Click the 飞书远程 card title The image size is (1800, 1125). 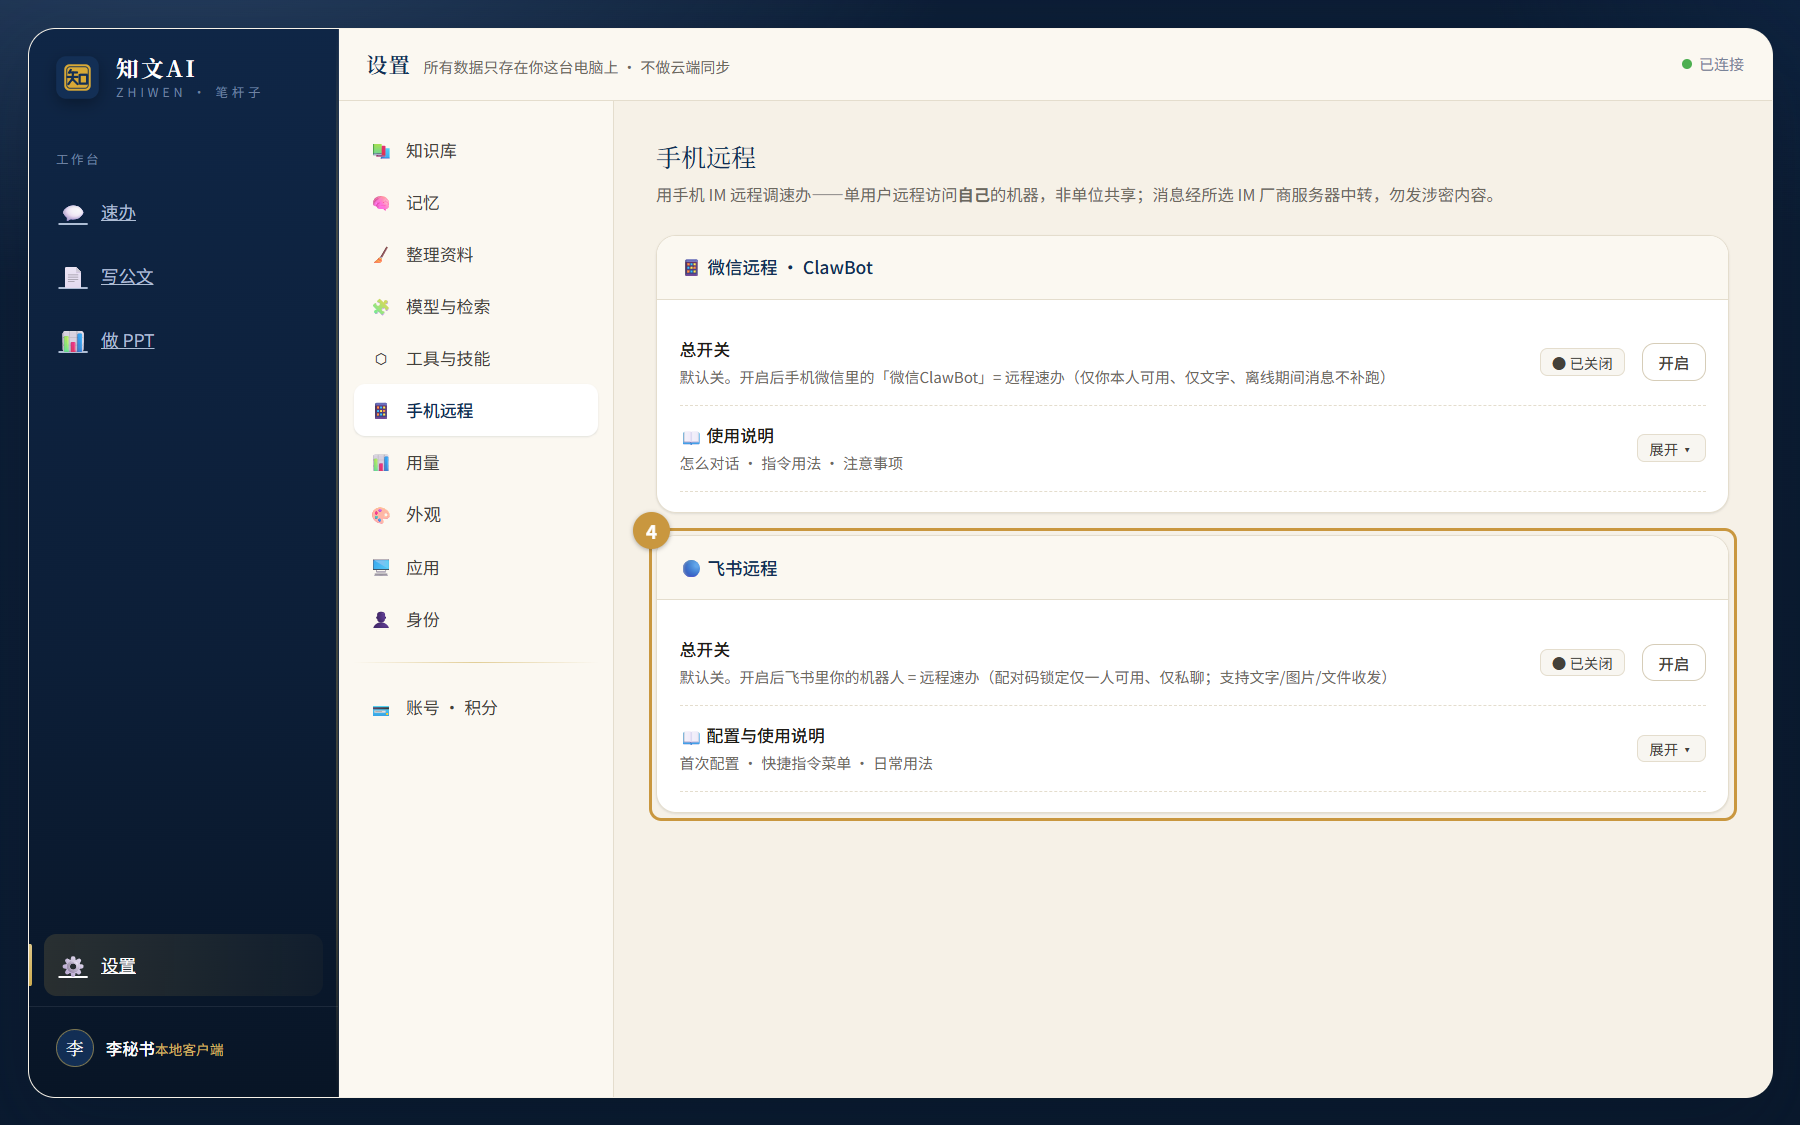pos(742,568)
